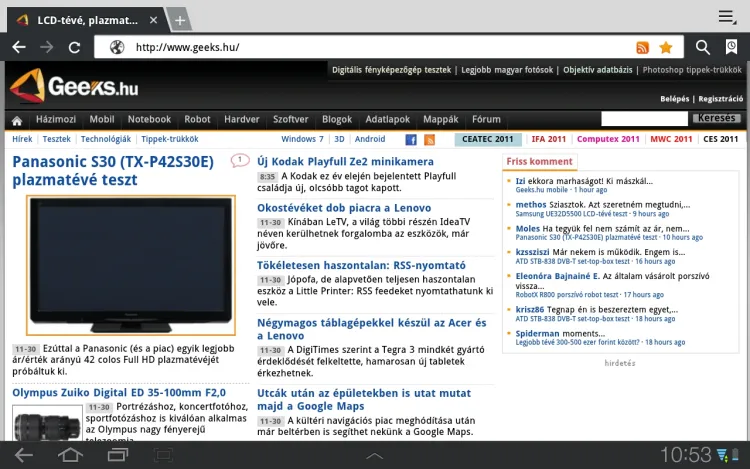
Task: Open the bookmarks list icon
Action: coord(732,47)
